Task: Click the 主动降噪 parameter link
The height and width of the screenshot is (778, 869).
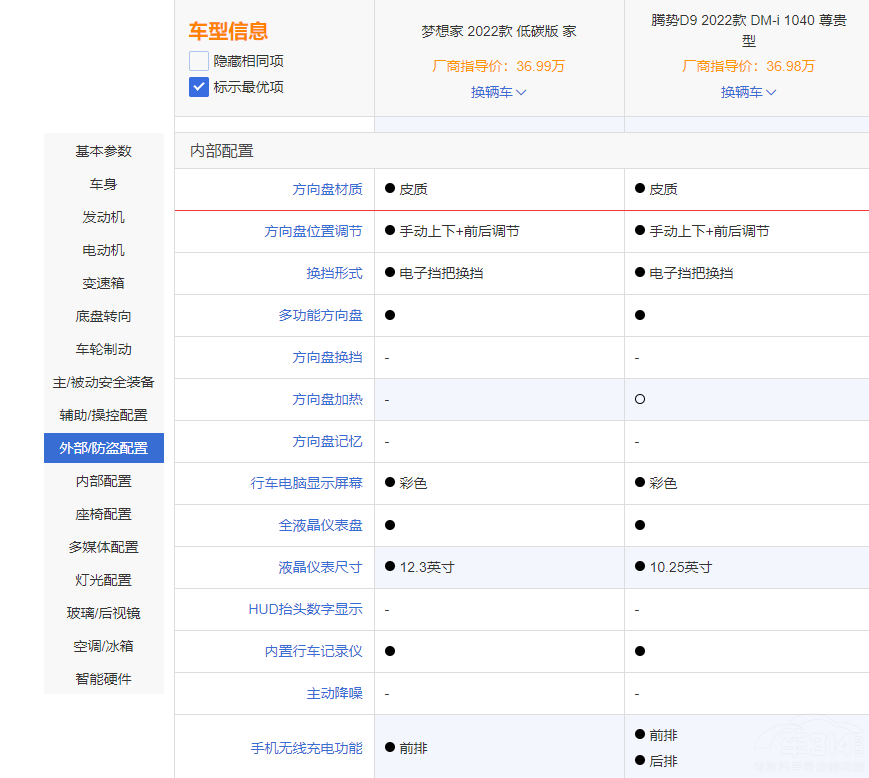Action: tap(334, 693)
